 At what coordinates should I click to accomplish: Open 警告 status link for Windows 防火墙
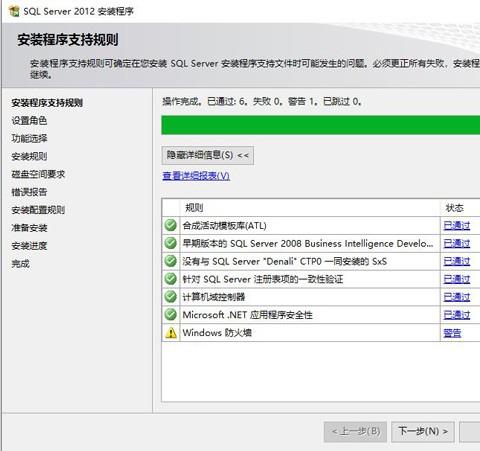452,333
